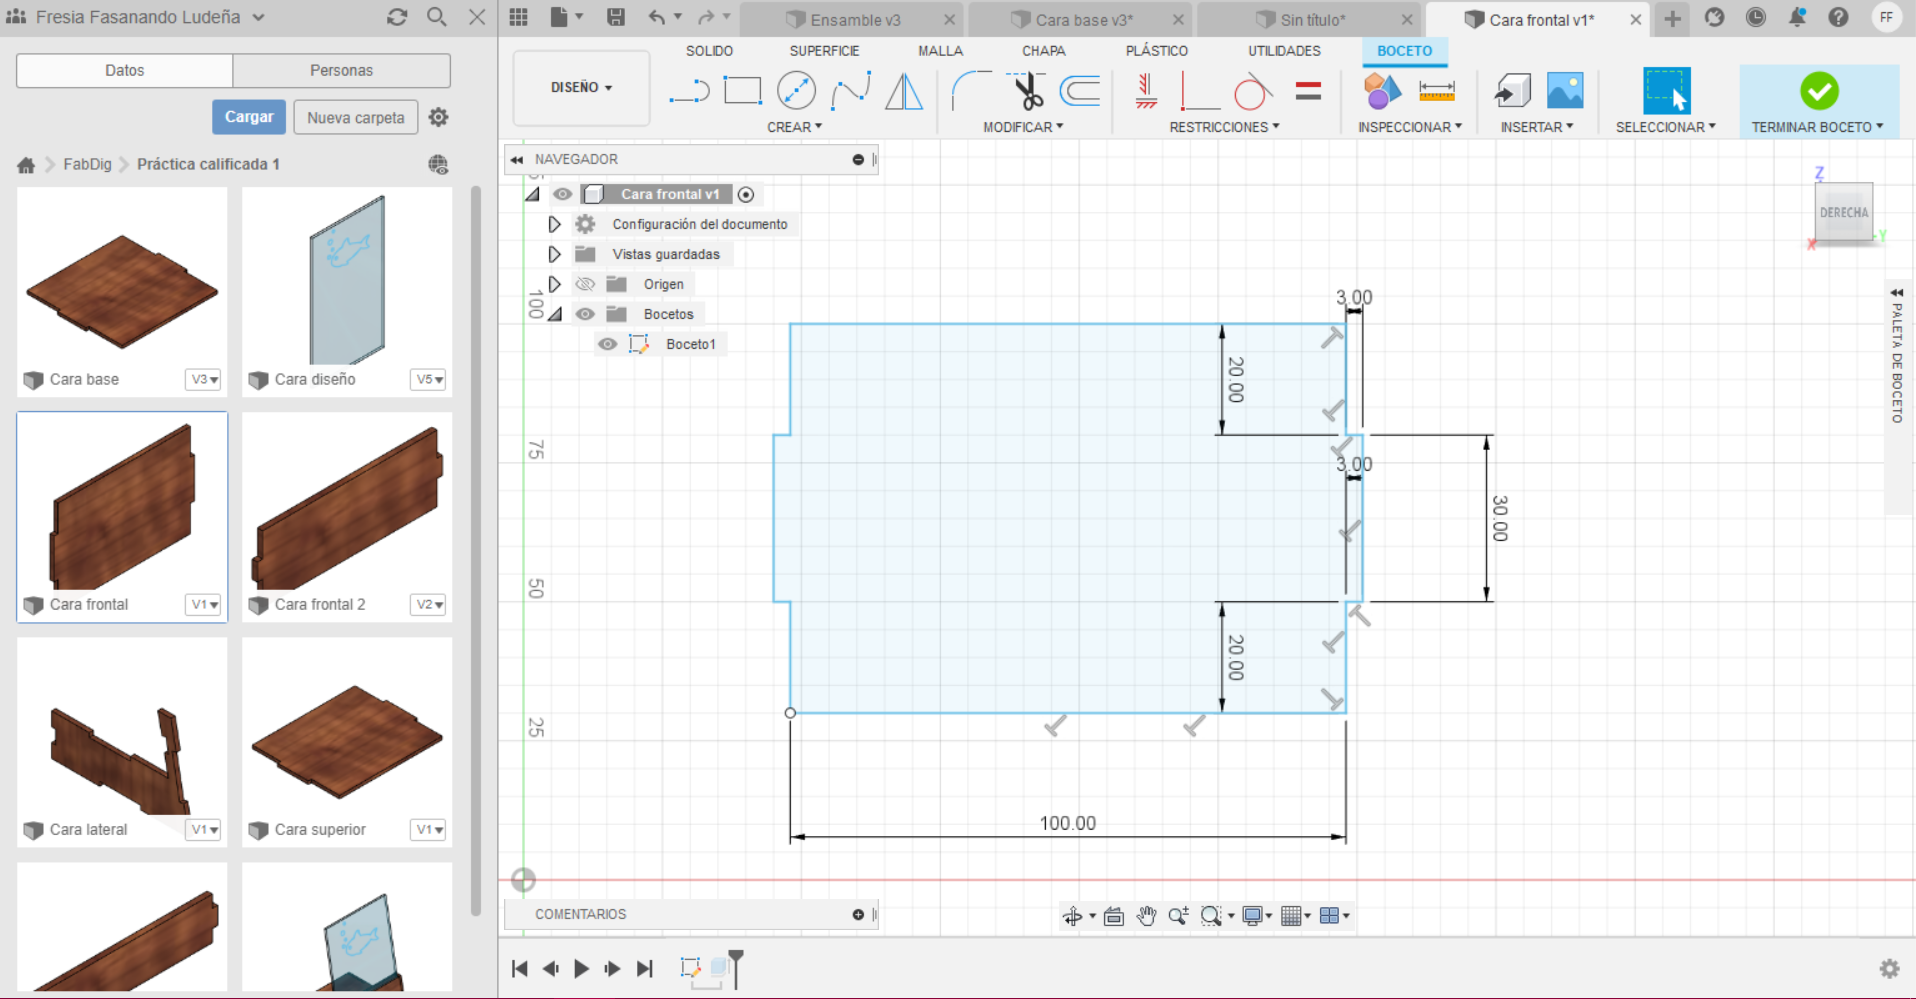Screen dimensions: 1916x999
Task: Select the Trim scissors tool
Action: (1026, 91)
